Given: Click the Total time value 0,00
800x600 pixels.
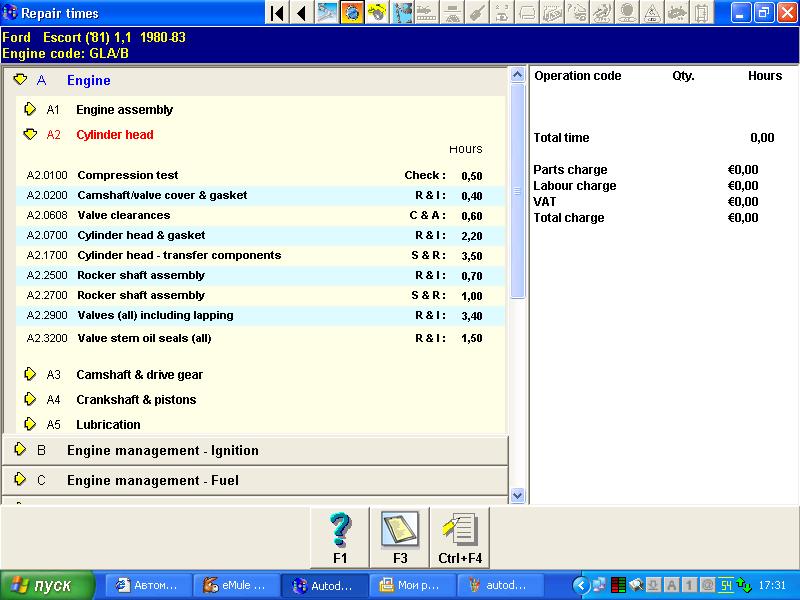Looking at the screenshot, I should (762, 138).
